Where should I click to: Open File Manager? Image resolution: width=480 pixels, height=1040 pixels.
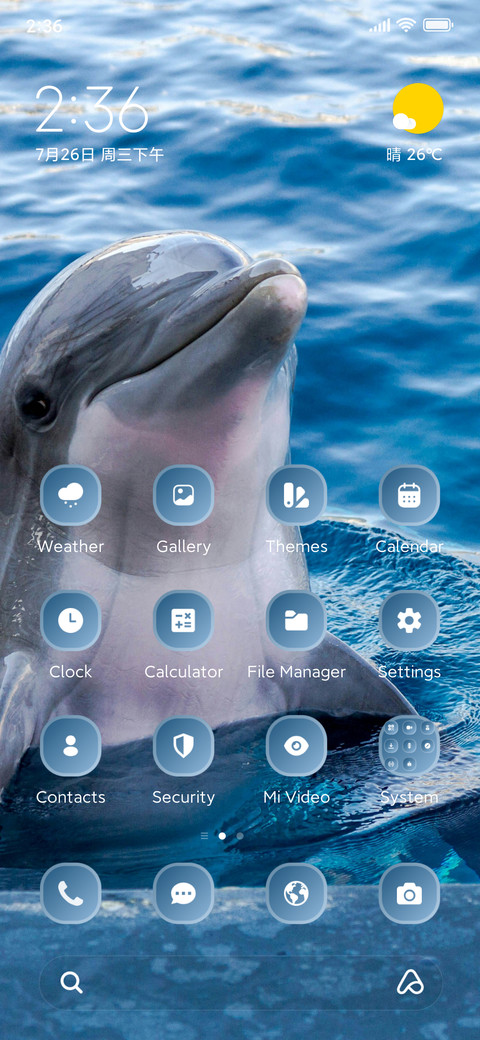pyautogui.click(x=296, y=621)
